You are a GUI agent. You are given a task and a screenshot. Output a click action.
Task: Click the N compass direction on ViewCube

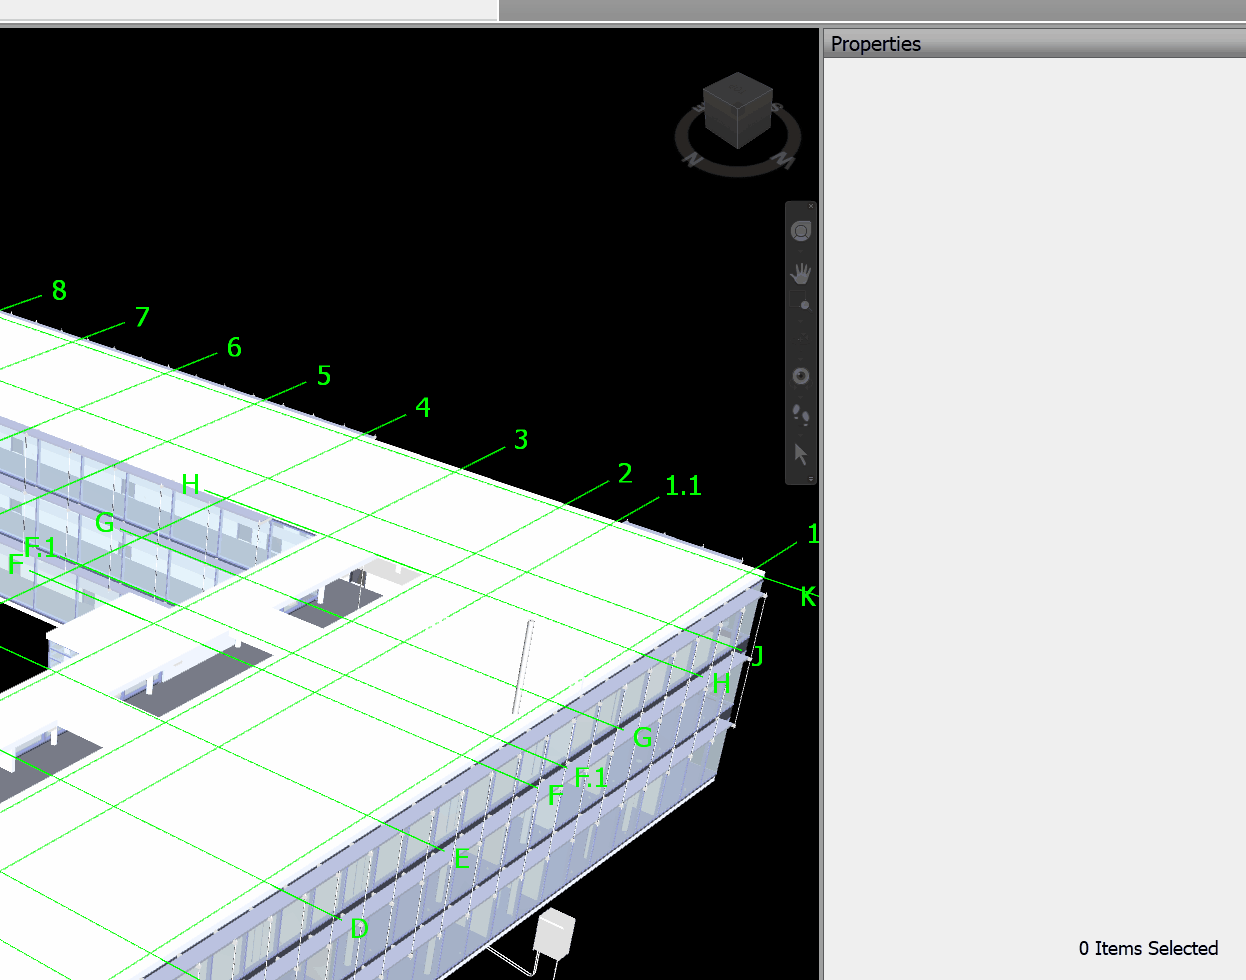pyautogui.click(x=692, y=161)
